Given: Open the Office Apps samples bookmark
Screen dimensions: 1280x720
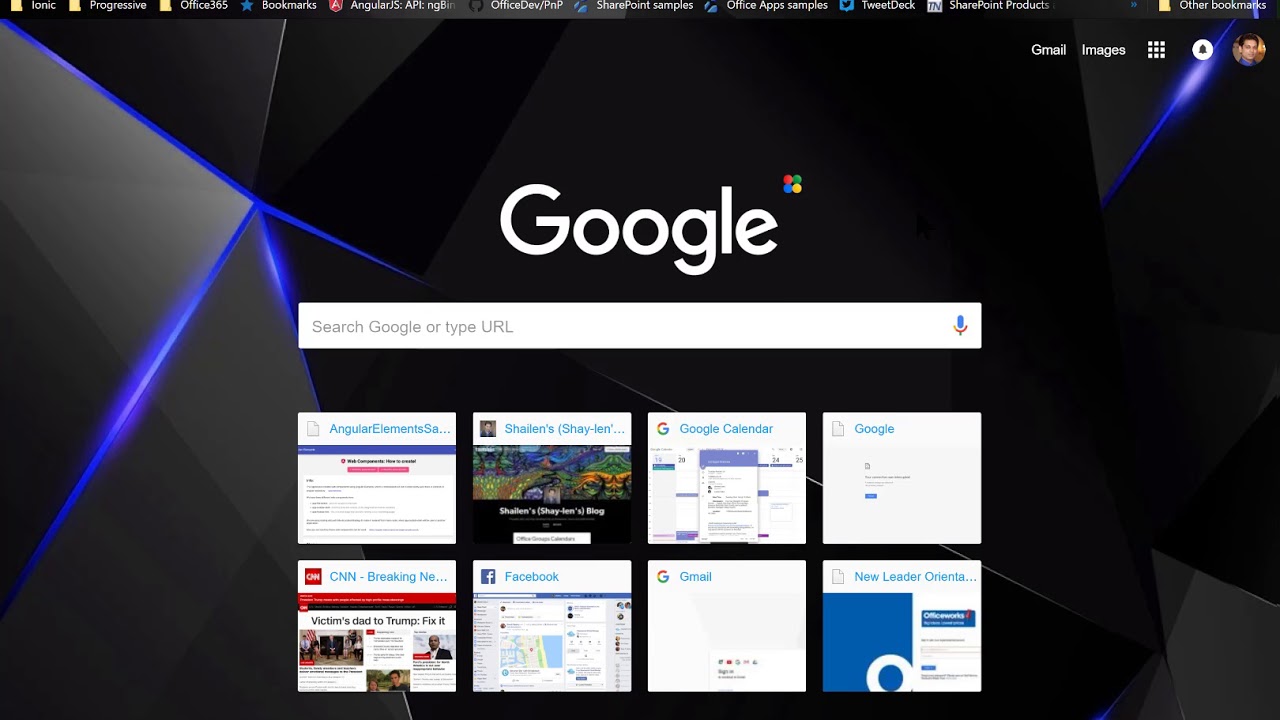Looking at the screenshot, I should pos(766,6).
